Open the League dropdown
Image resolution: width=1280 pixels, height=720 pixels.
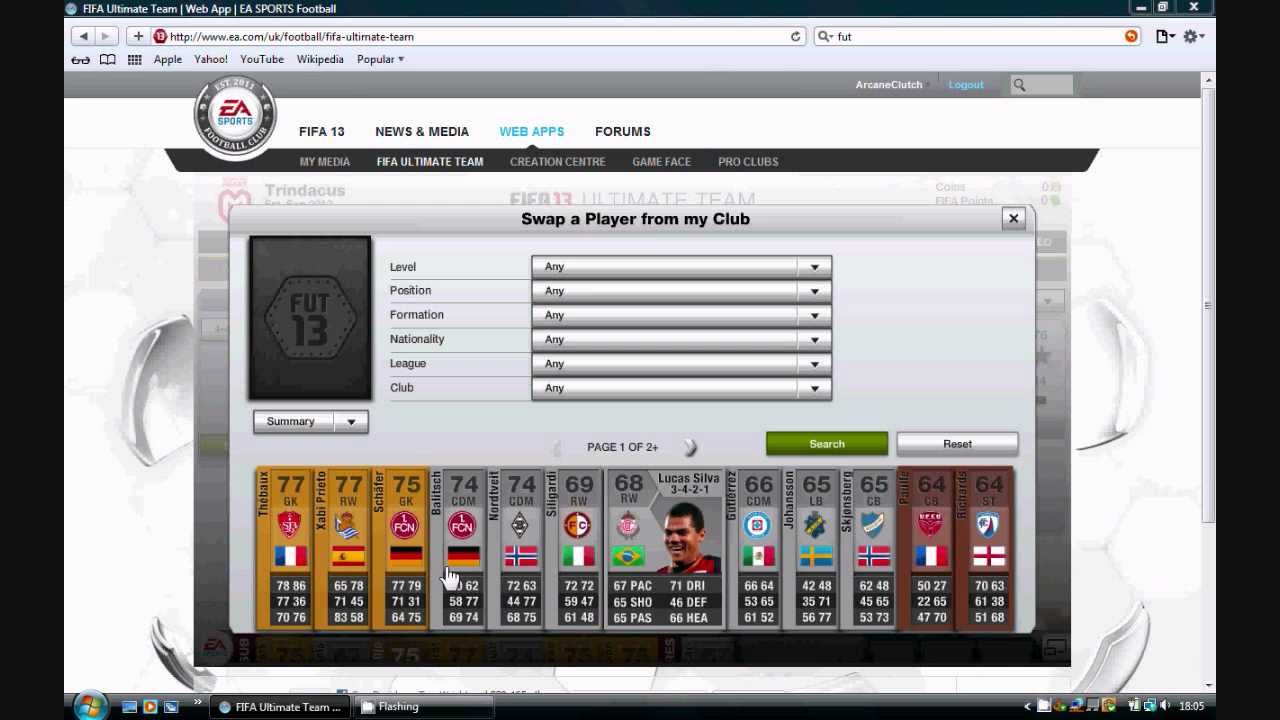(x=681, y=364)
